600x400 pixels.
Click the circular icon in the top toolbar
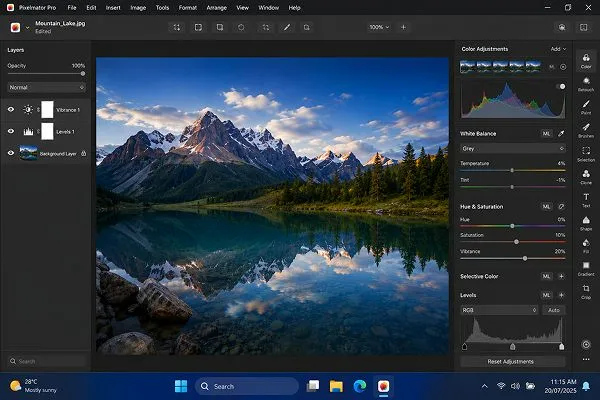[241, 27]
